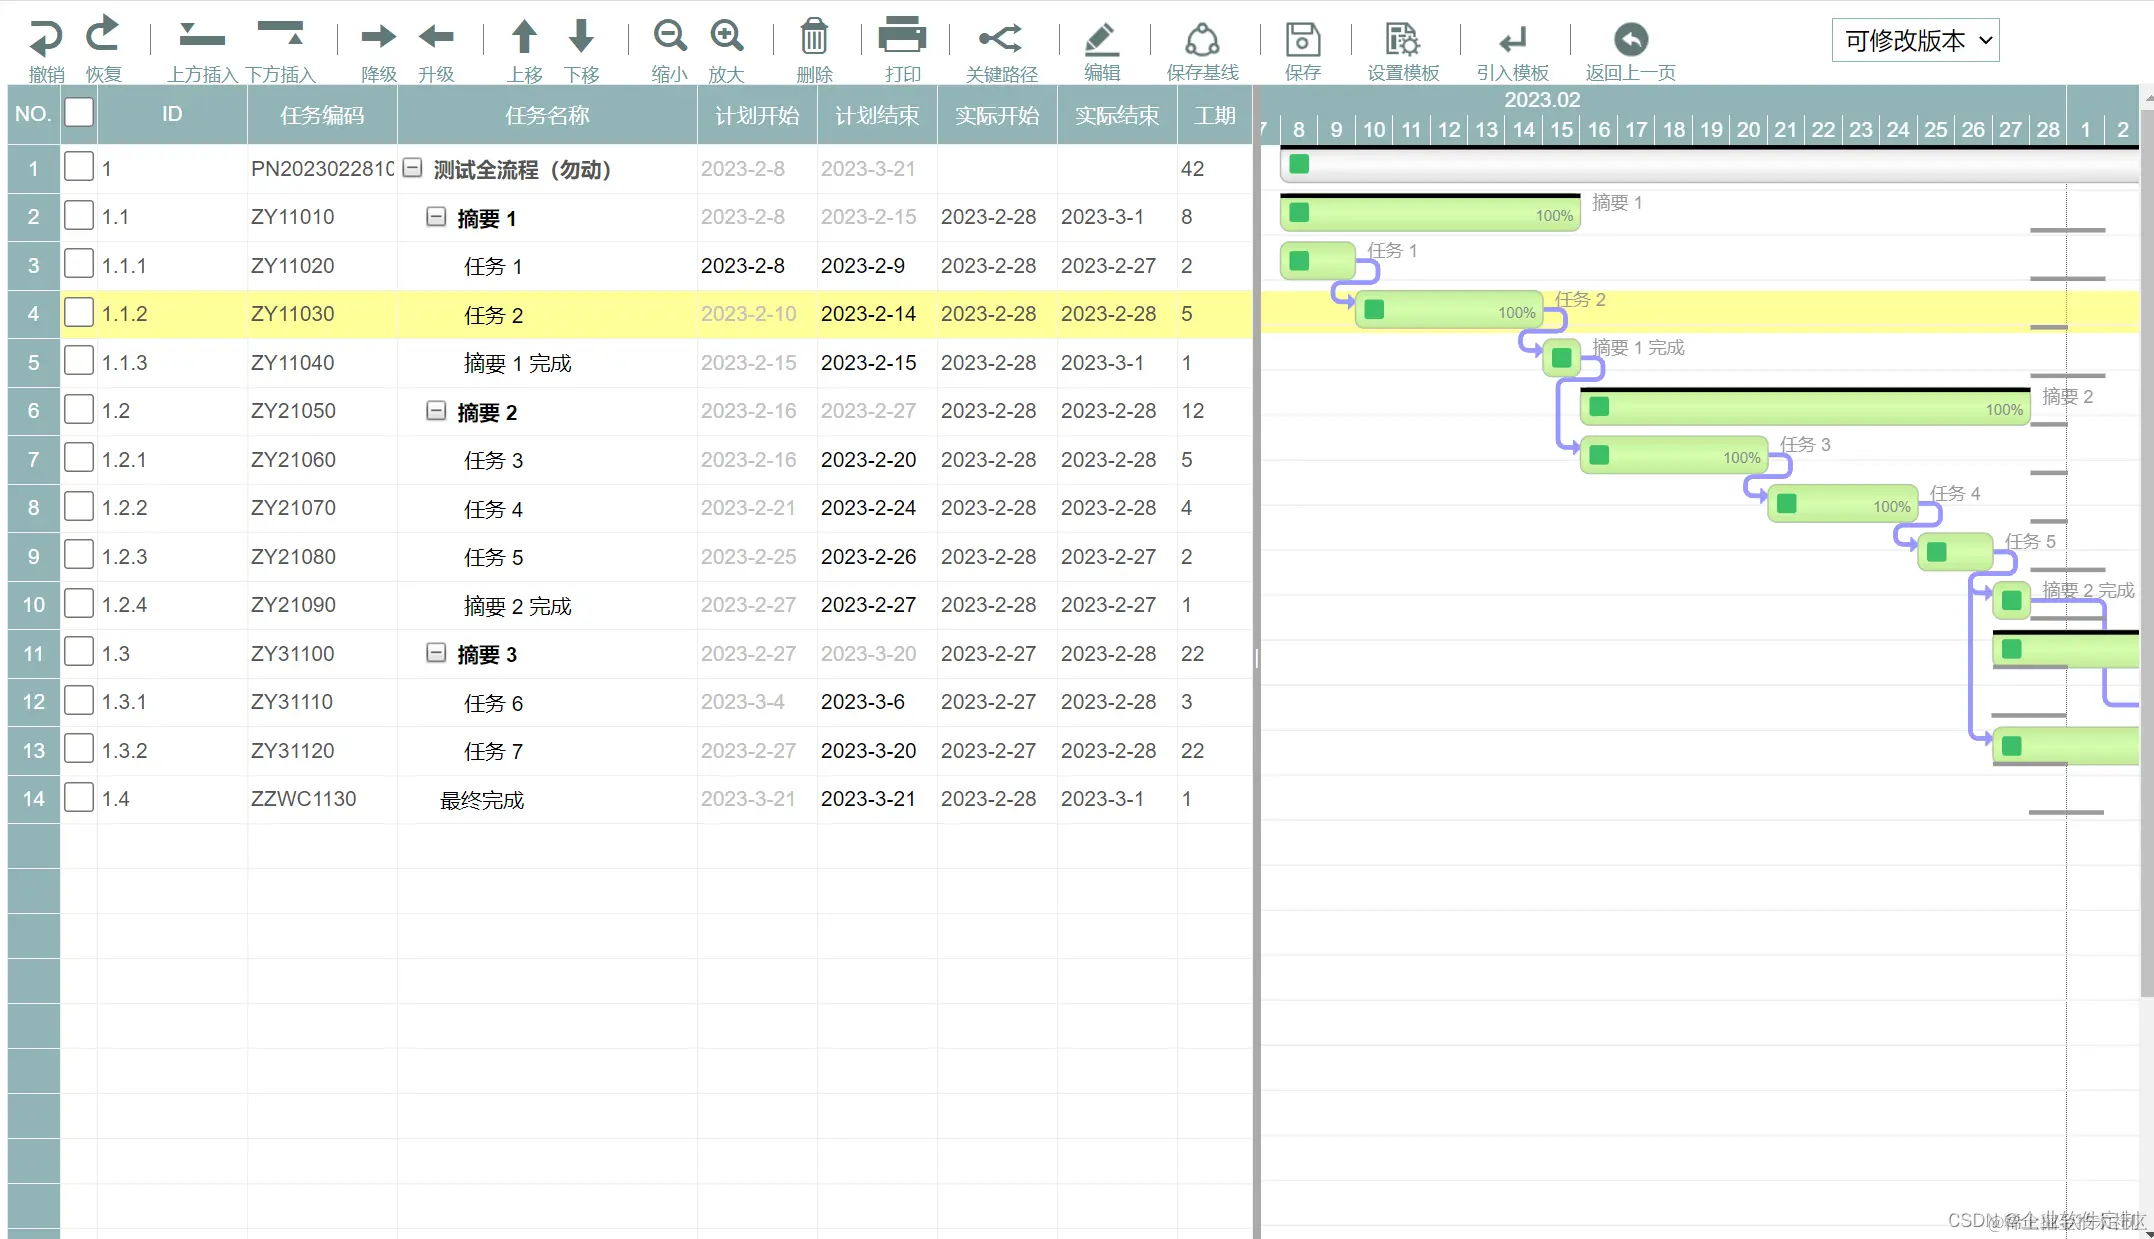This screenshot has width=2154, height=1239.
Task: Click the 任务 3 Gantt progress bar
Action: click(x=1674, y=456)
